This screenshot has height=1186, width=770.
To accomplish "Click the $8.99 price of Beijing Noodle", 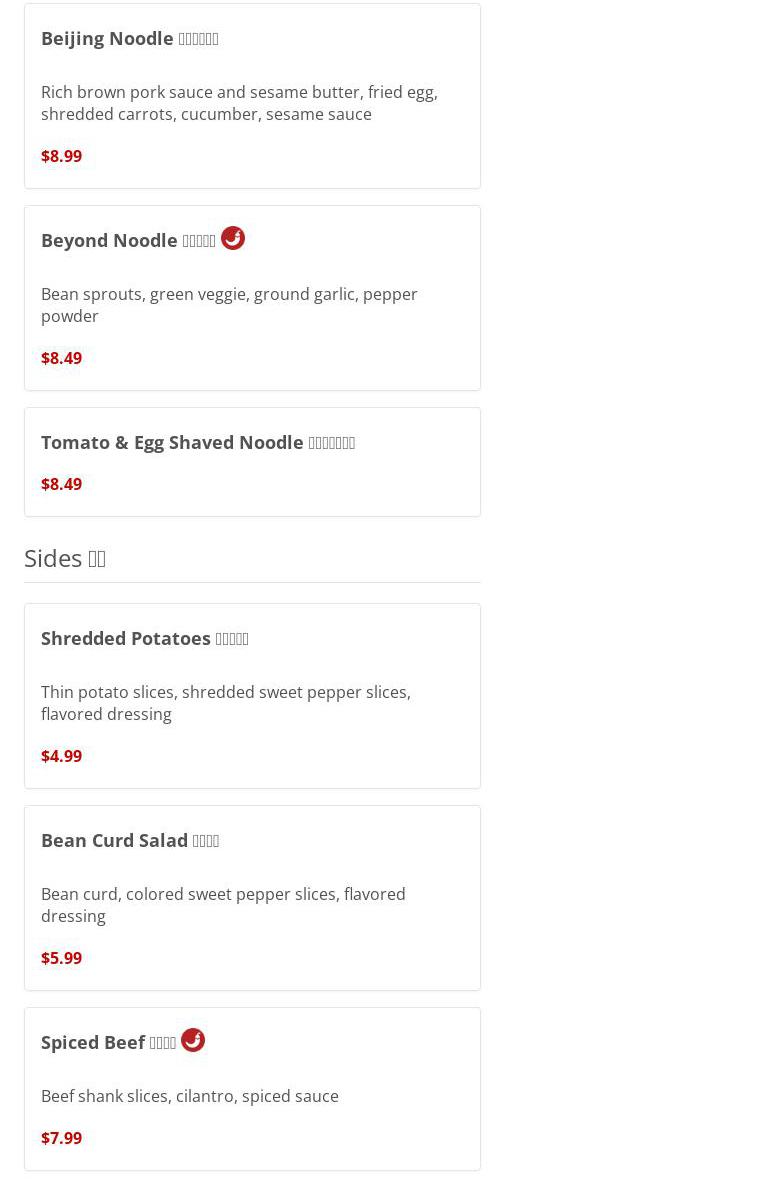I will 61,156.
